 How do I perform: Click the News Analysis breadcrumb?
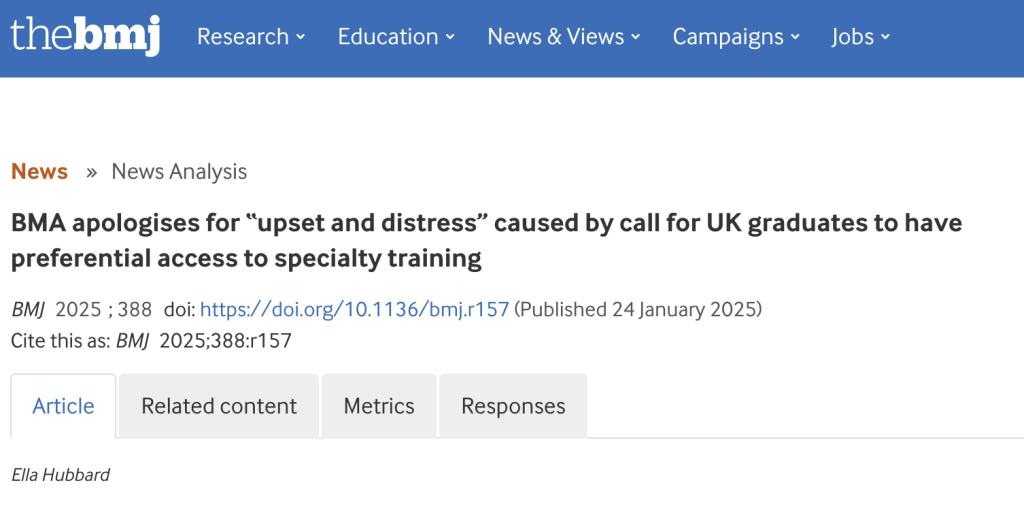(179, 171)
